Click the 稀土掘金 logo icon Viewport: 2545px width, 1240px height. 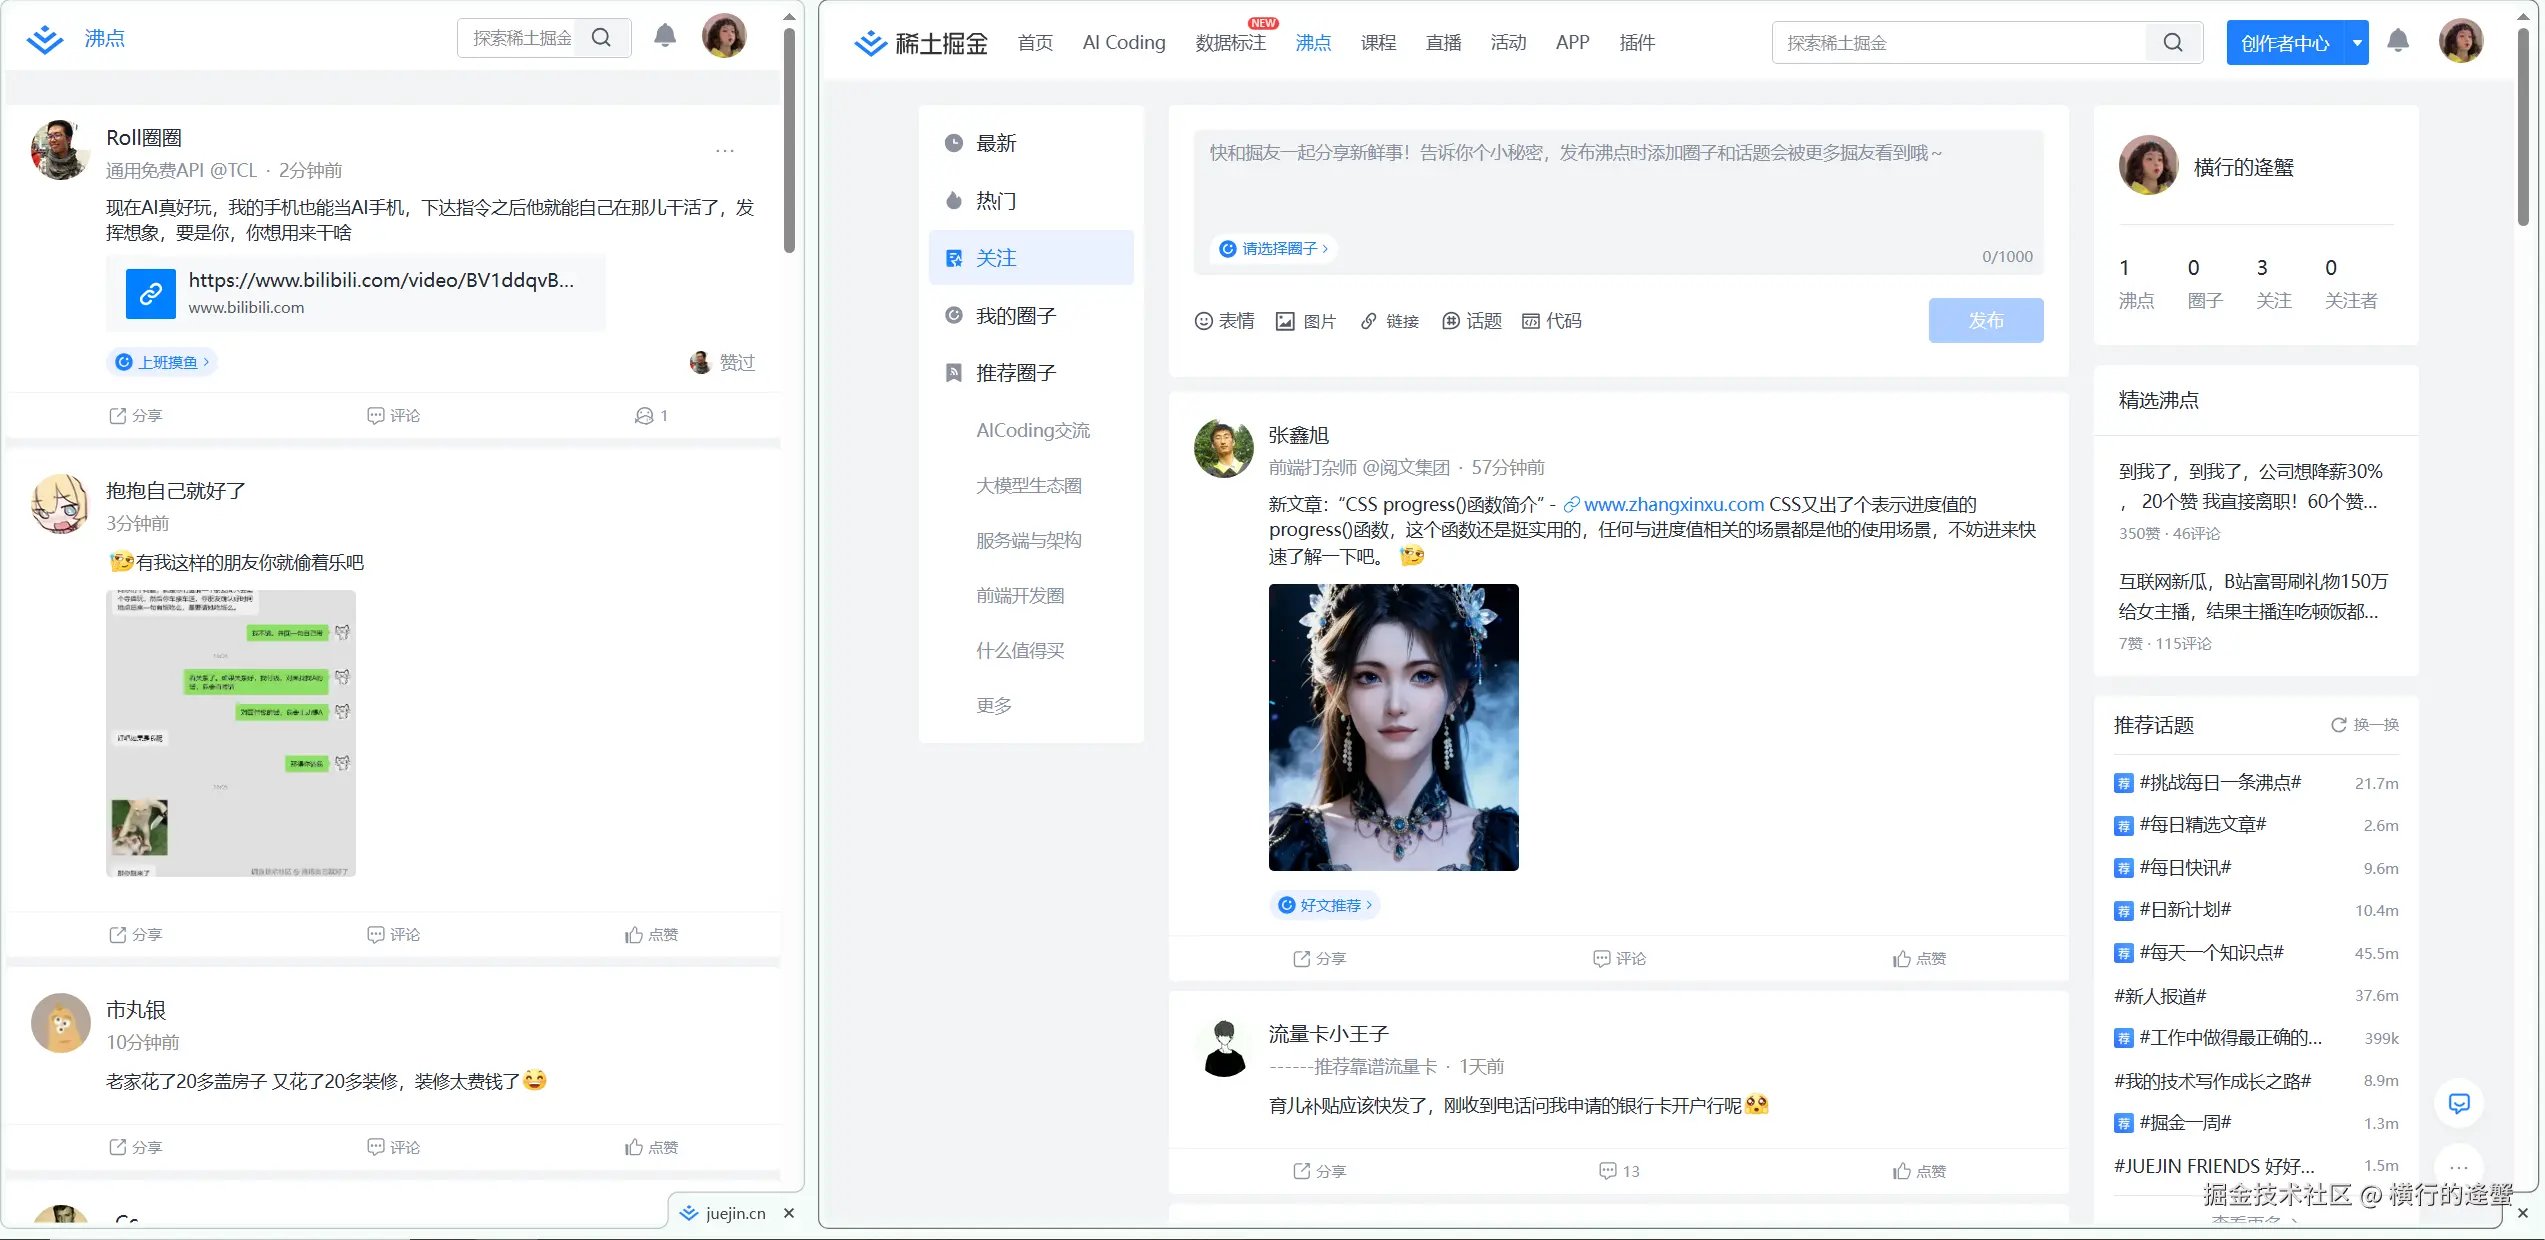(x=869, y=42)
